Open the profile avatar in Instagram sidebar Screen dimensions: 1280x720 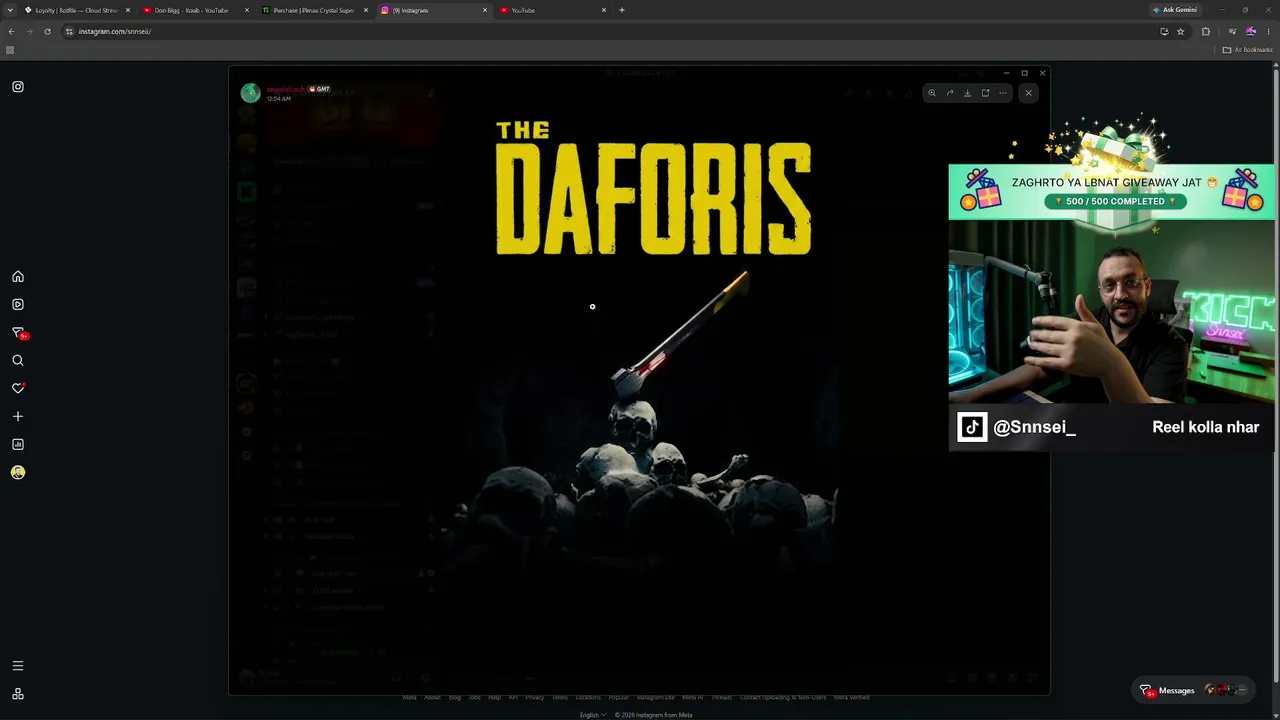pos(18,472)
